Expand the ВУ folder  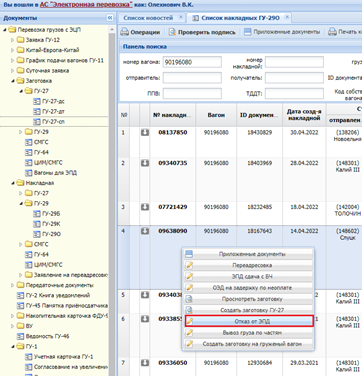[13, 326]
